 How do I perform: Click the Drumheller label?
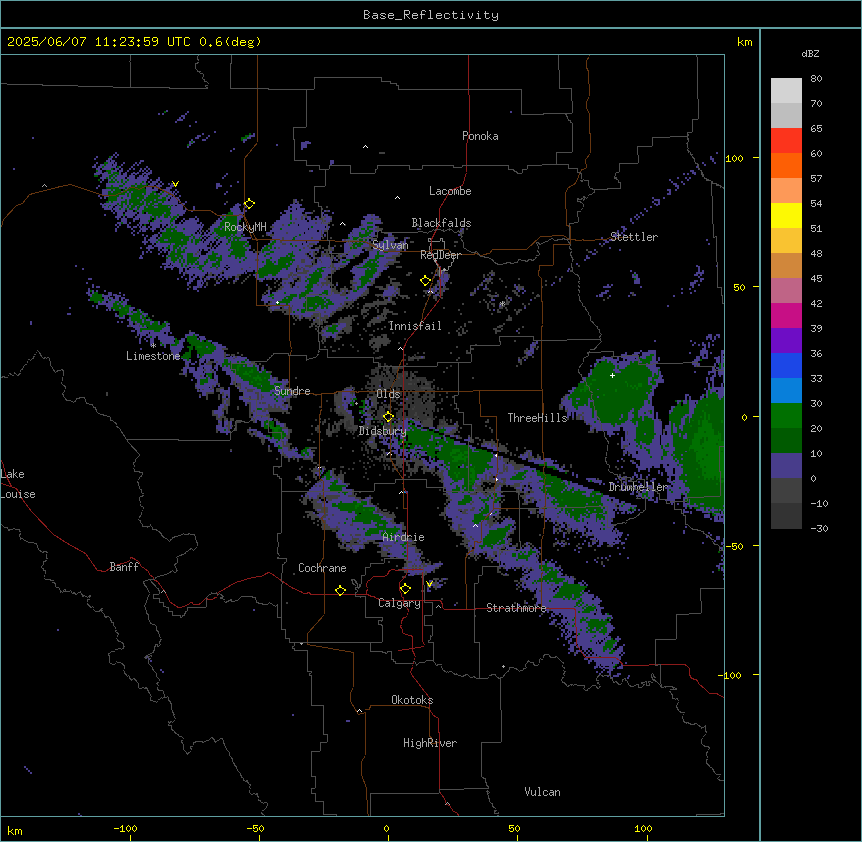click(x=638, y=487)
